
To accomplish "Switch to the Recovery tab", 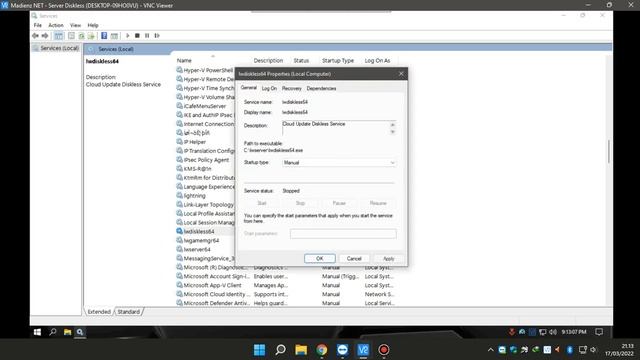I will click(x=291, y=88).
